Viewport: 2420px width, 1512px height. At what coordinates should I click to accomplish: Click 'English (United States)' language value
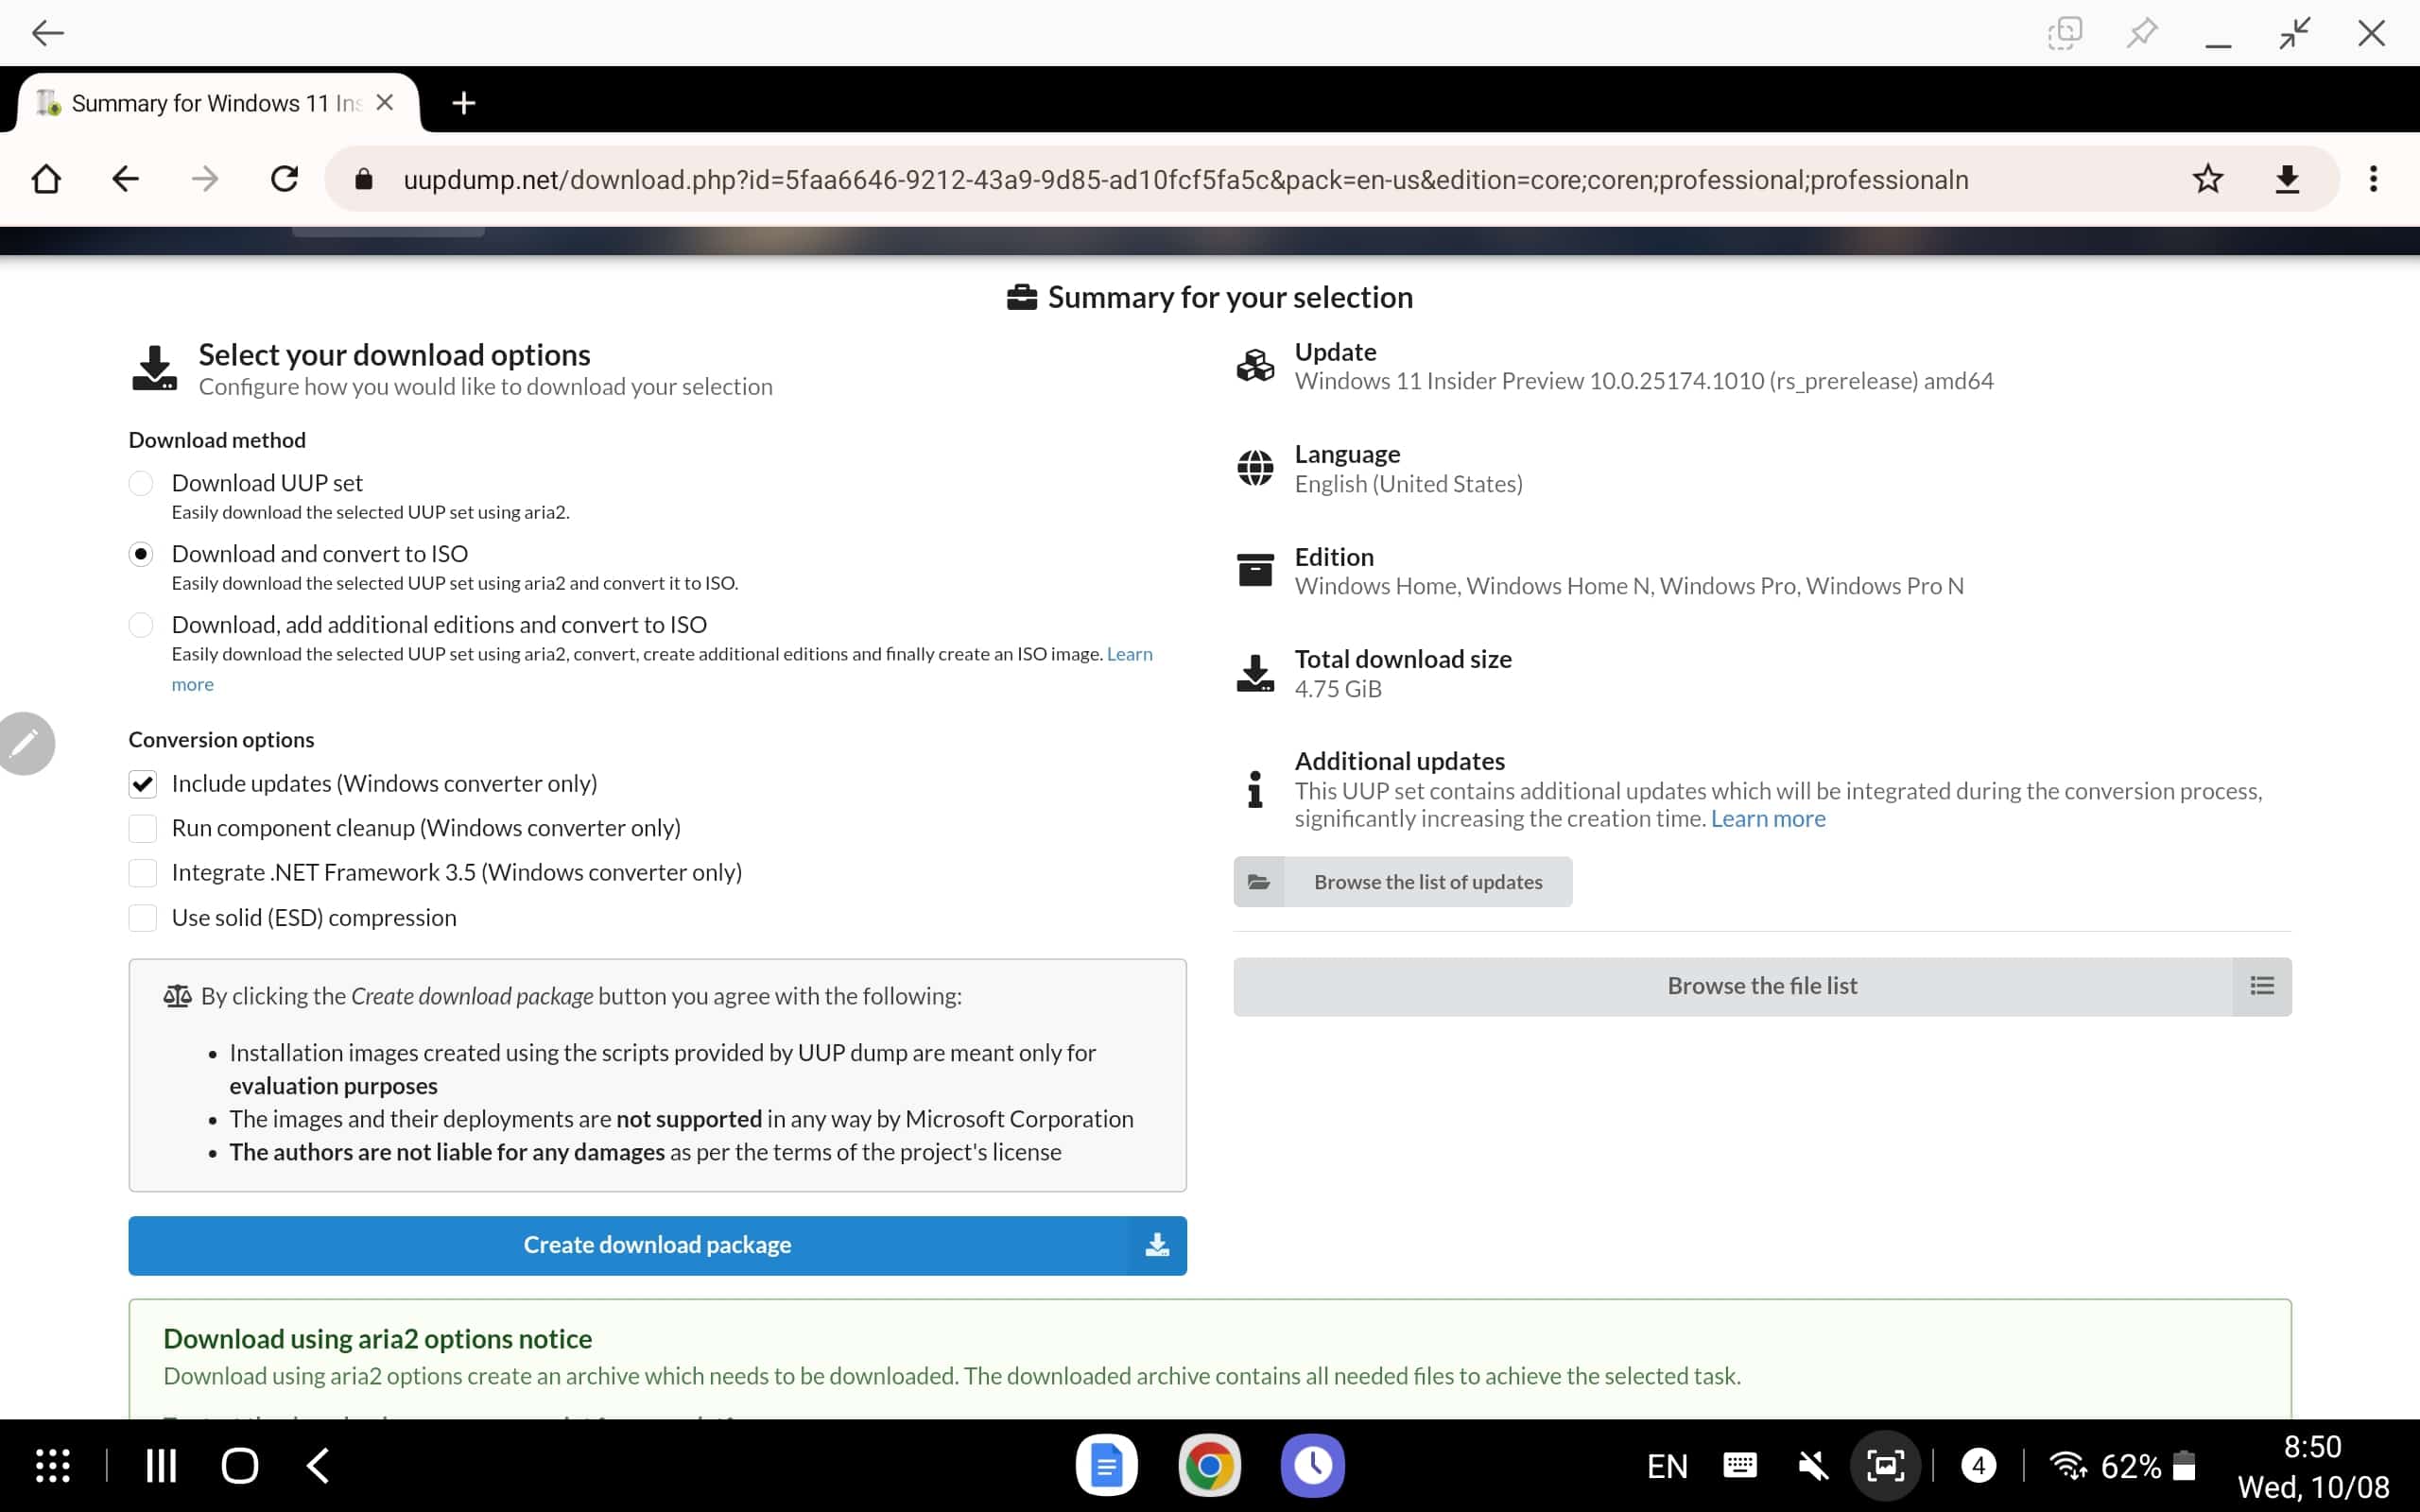[1408, 484]
